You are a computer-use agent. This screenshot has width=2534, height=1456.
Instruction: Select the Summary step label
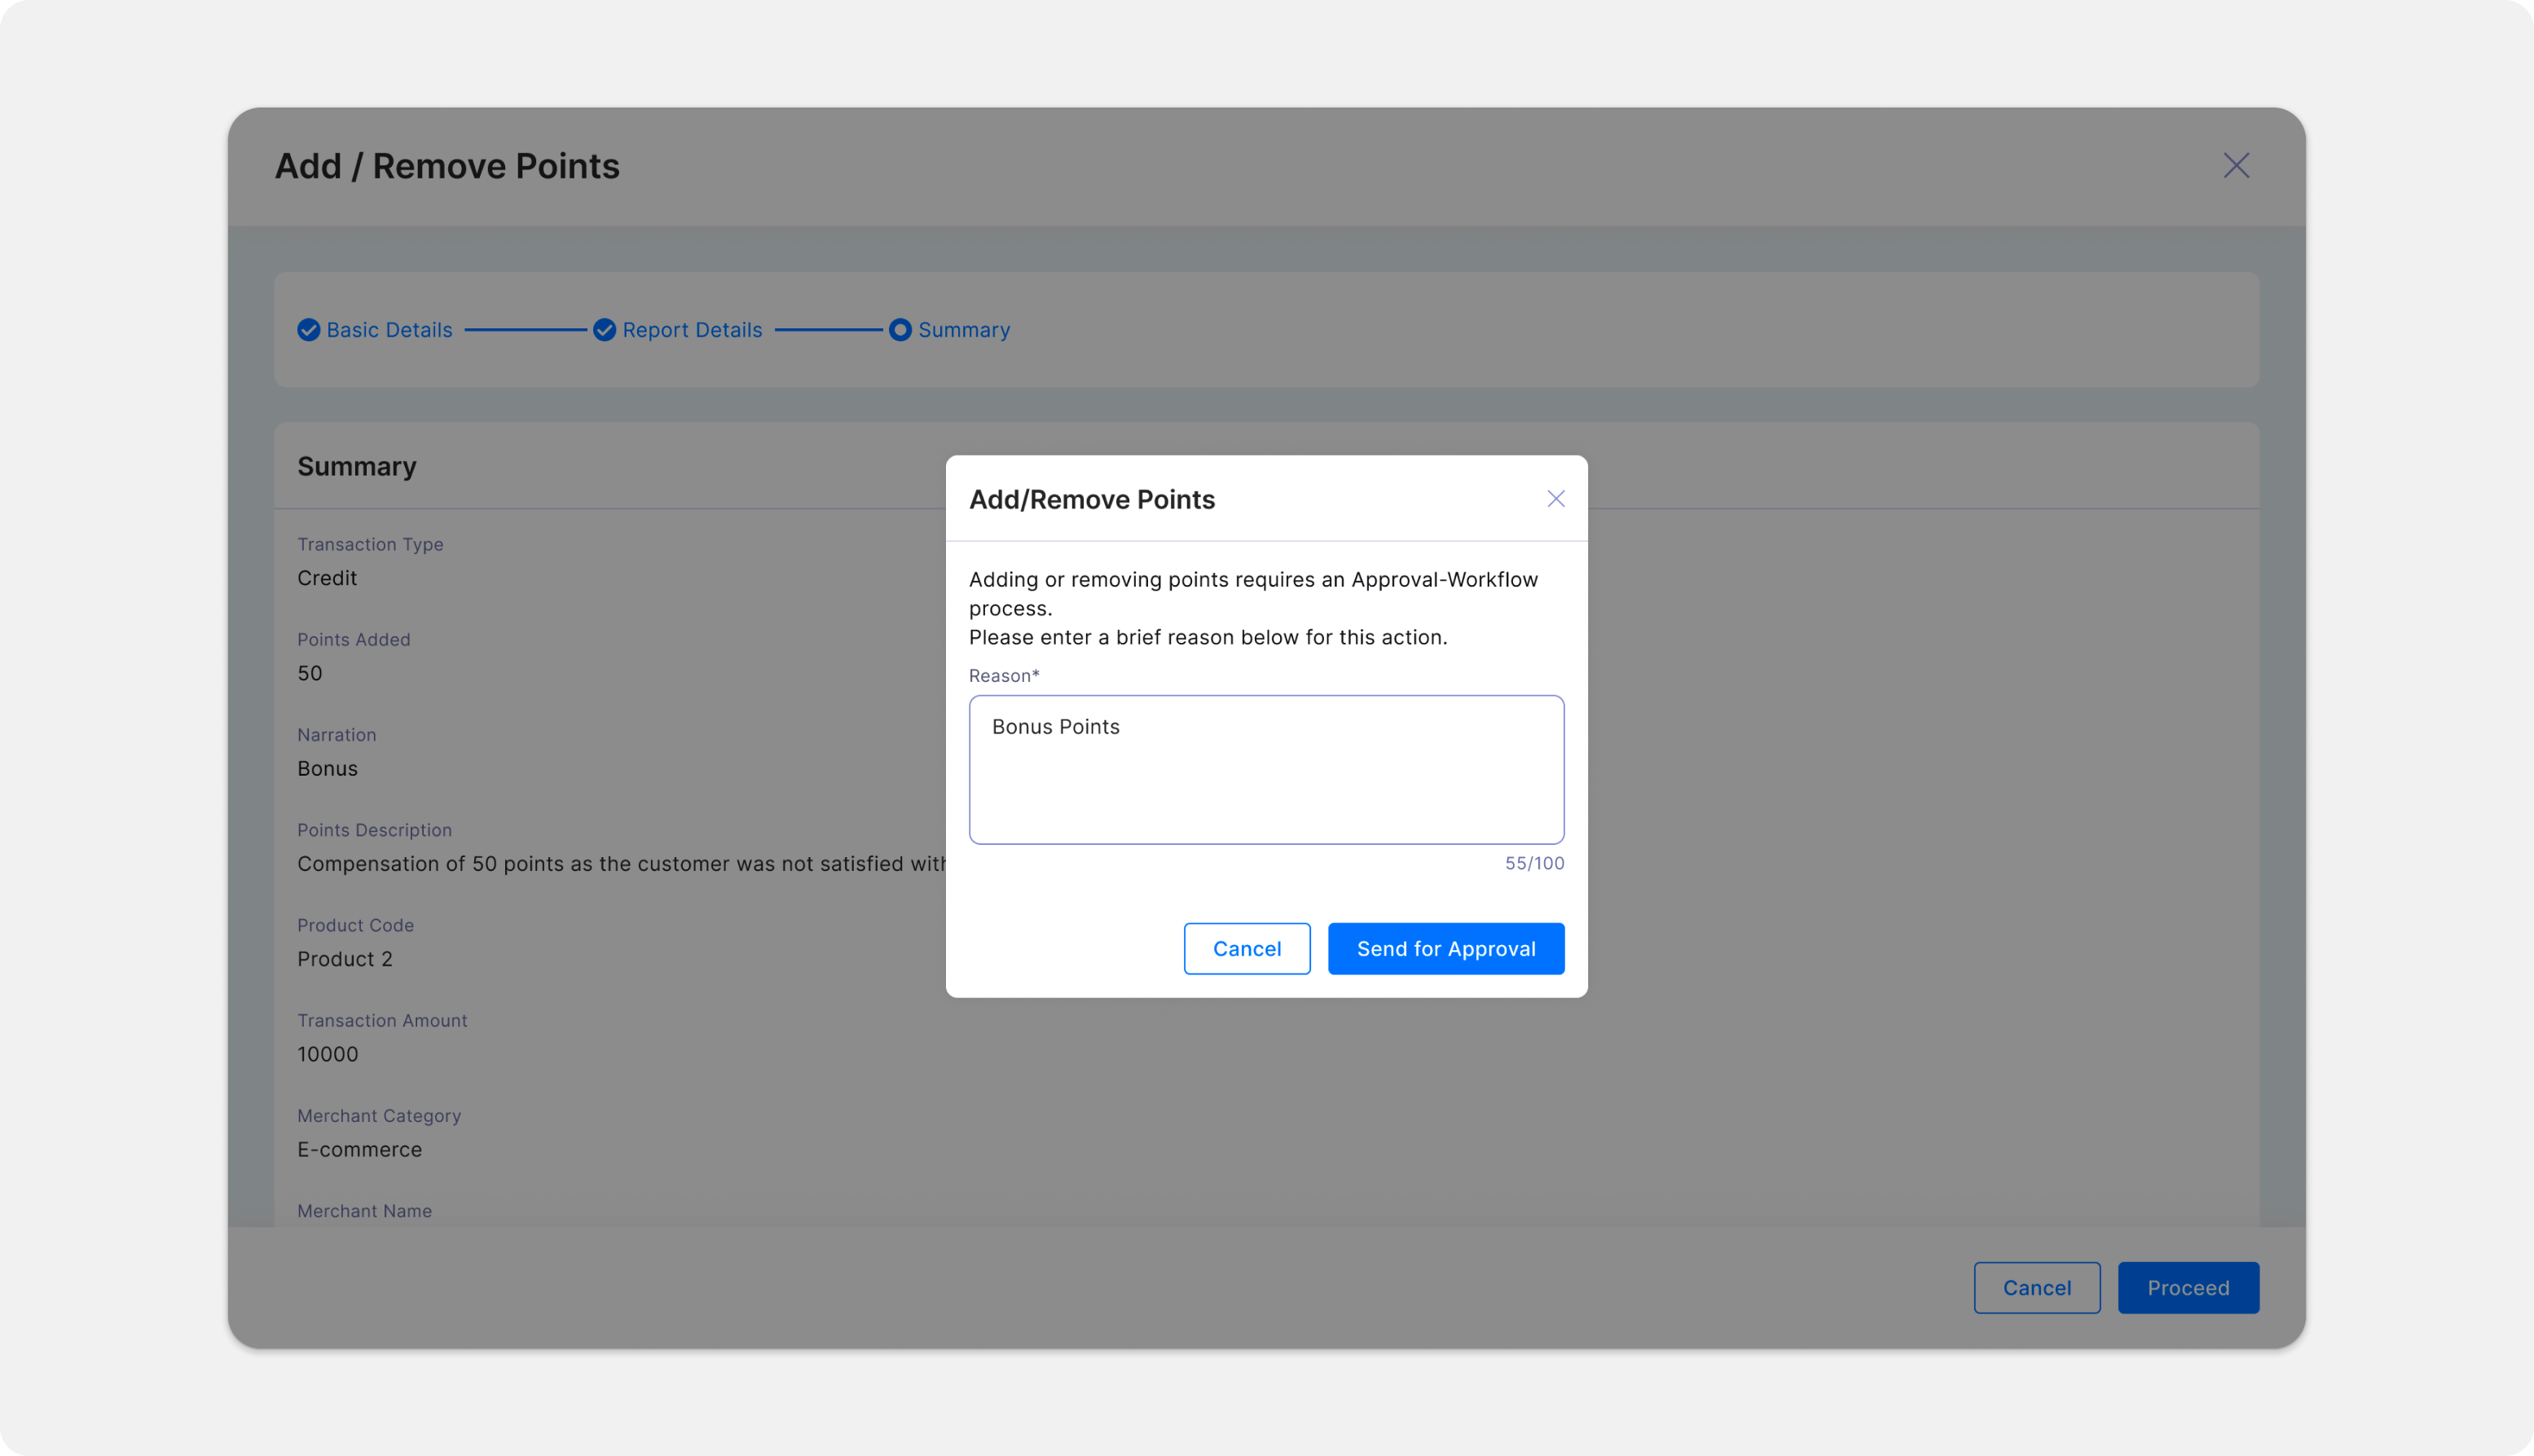click(964, 330)
